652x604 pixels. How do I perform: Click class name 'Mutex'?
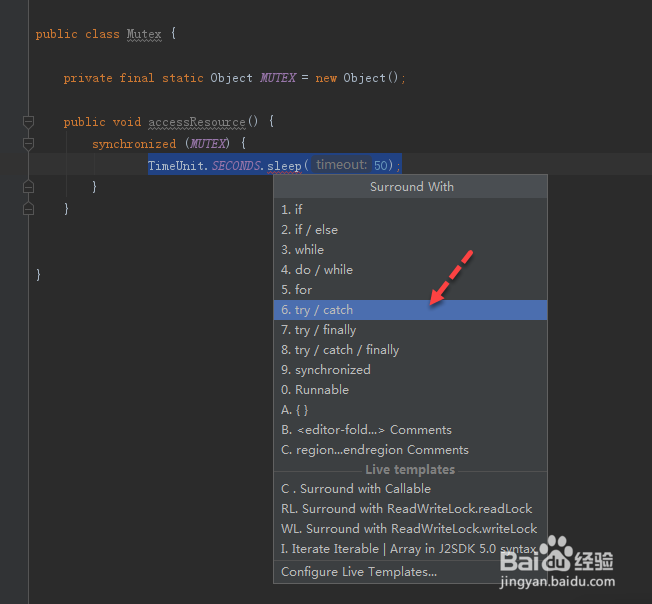tap(144, 34)
